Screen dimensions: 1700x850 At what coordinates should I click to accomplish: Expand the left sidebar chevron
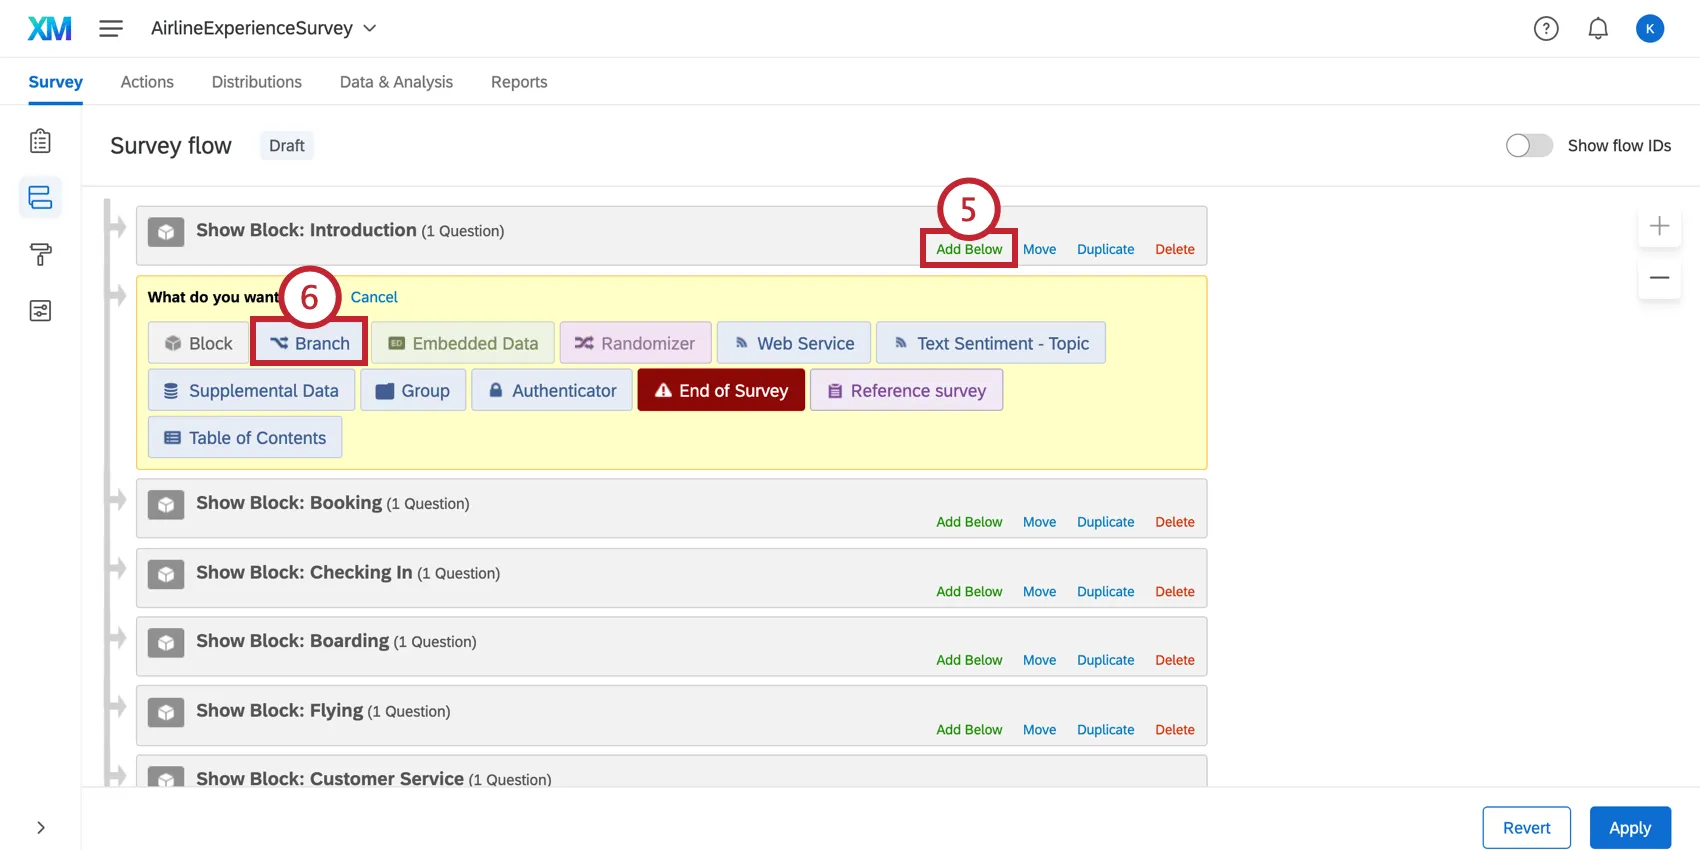click(x=40, y=827)
